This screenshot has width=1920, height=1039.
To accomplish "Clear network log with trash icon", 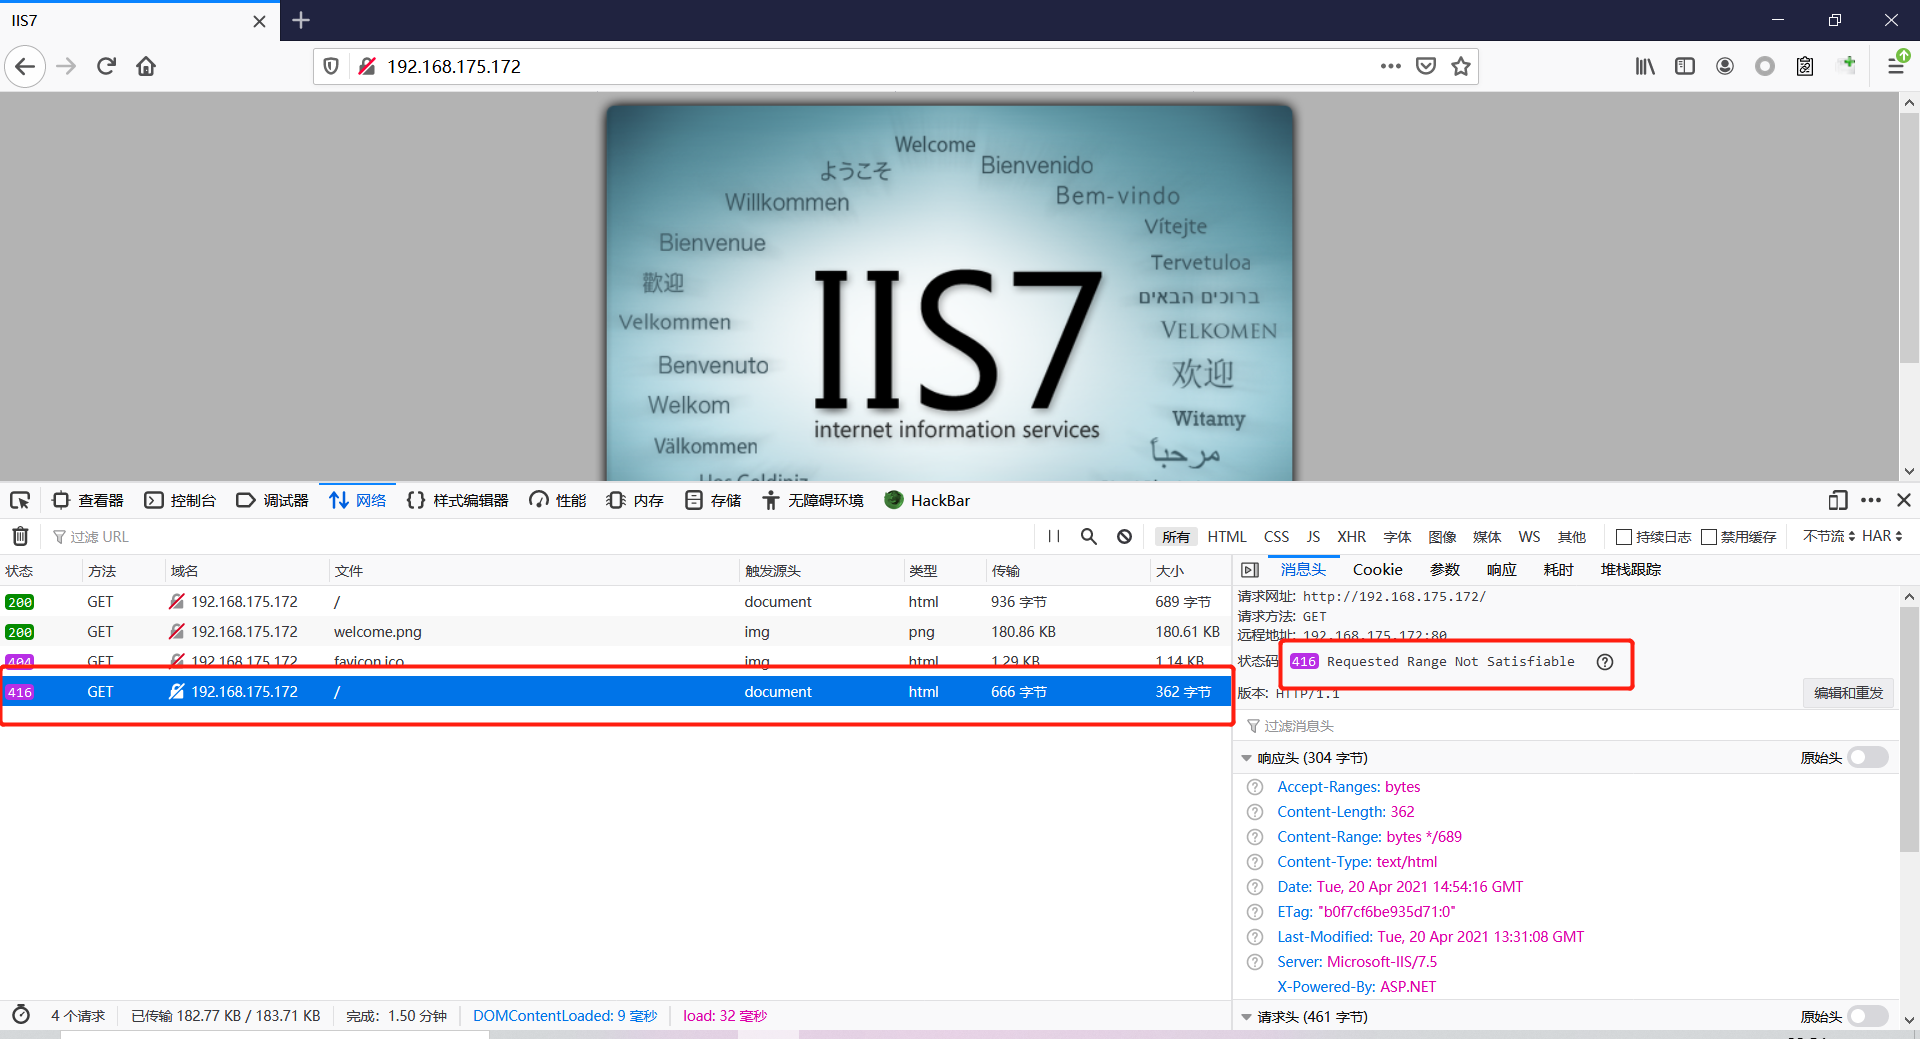I will 20,536.
